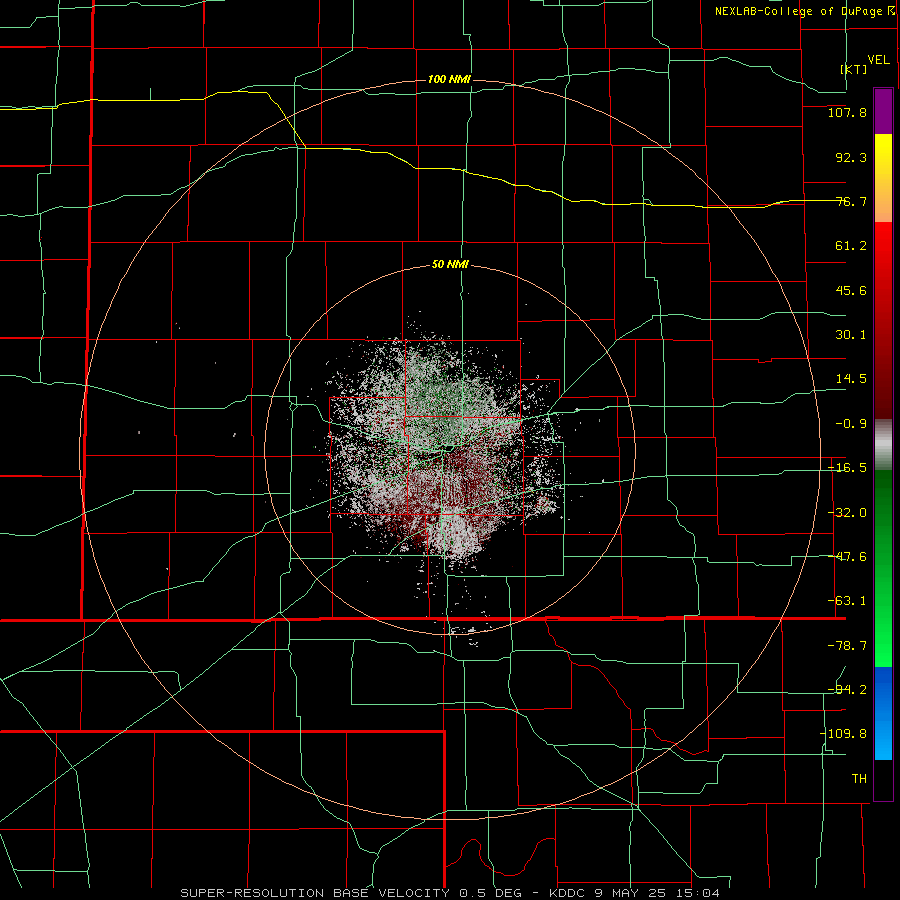Click the blue segment of the color bar
Screen dimensions: 900x900
click(x=883, y=713)
